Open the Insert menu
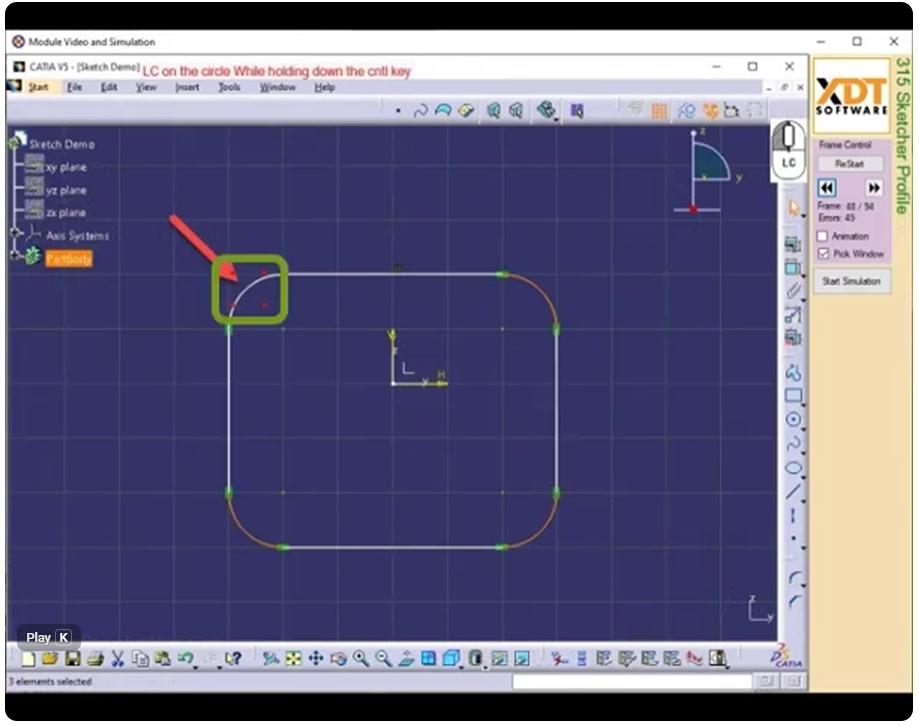 click(187, 87)
